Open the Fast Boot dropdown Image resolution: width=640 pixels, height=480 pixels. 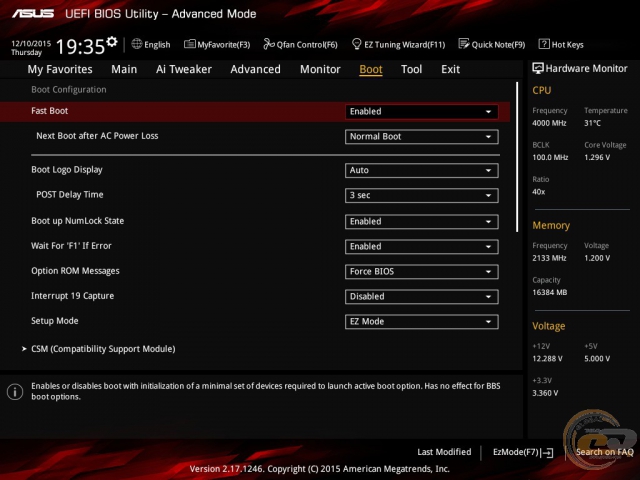[421, 112]
